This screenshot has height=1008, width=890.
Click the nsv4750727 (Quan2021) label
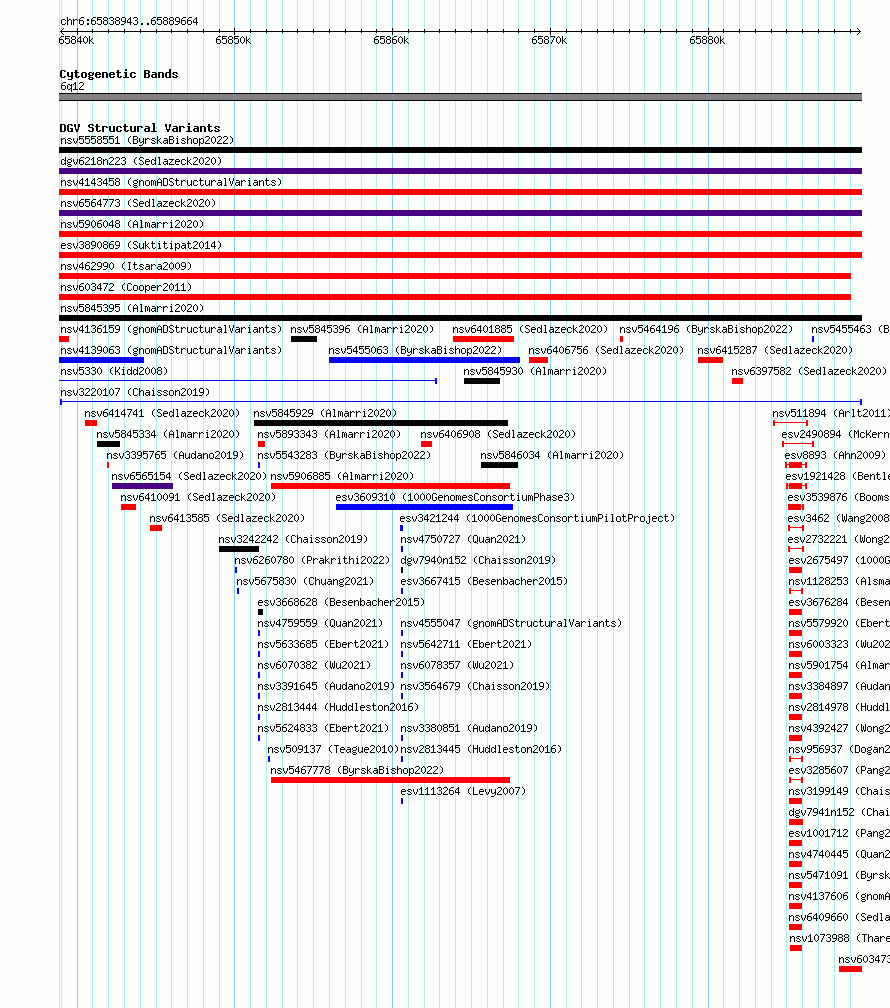[463, 539]
